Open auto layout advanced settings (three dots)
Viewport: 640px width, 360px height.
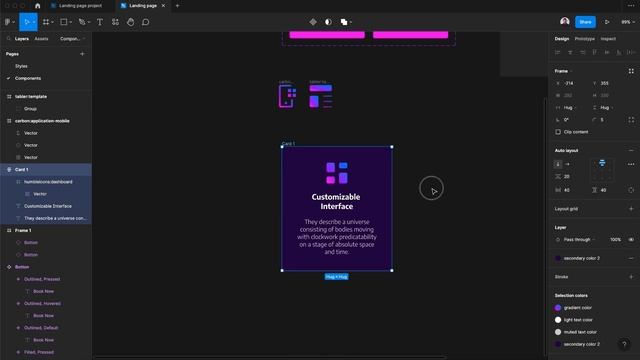(631, 164)
